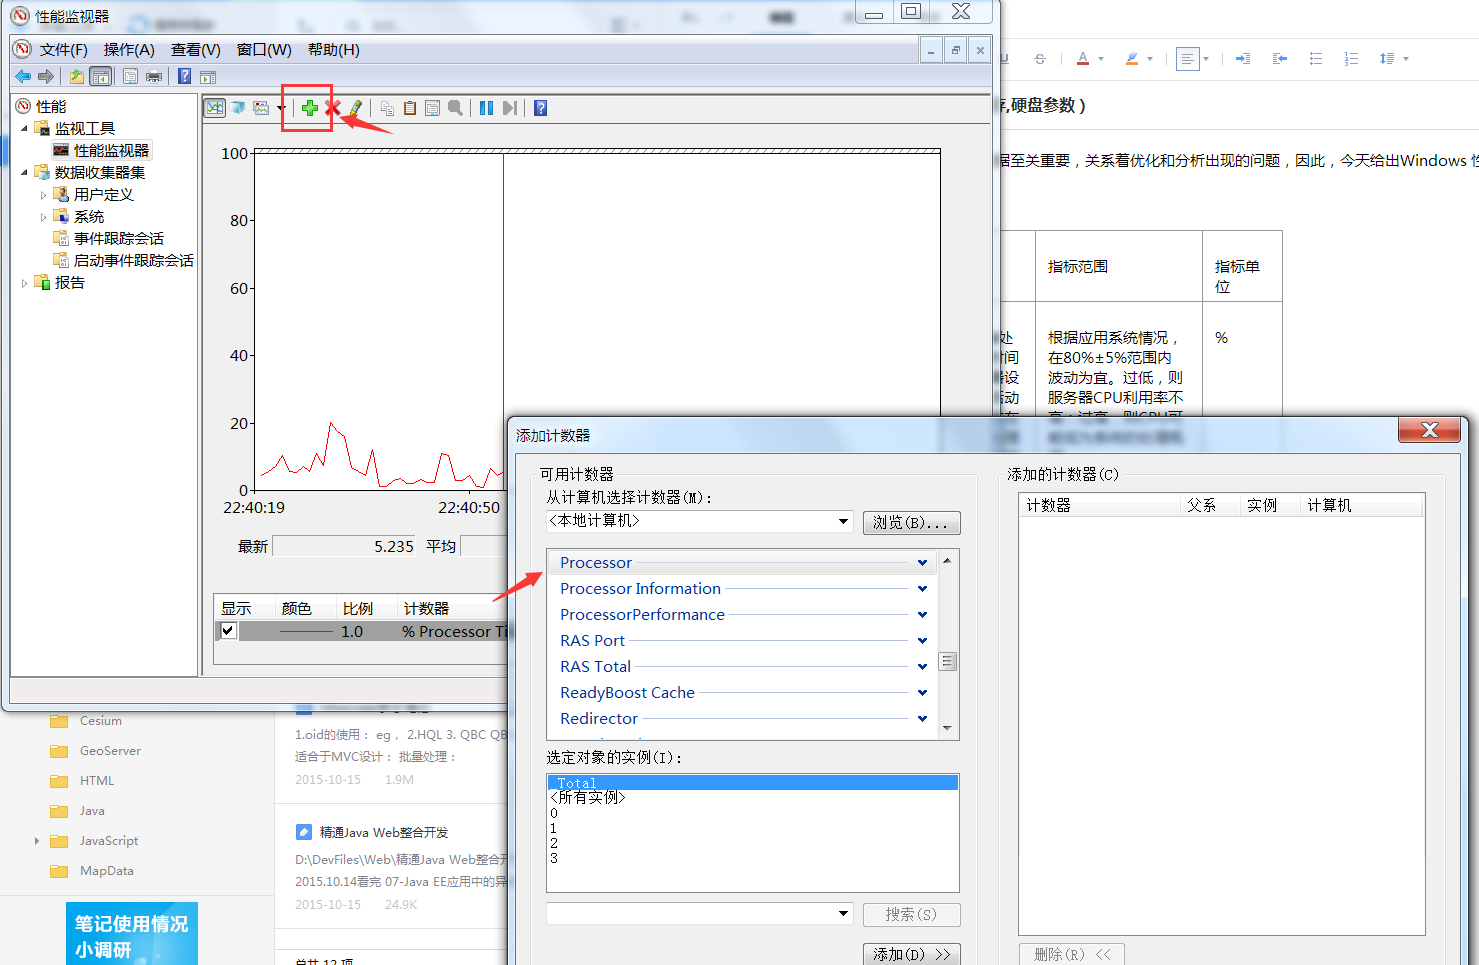Viewport: 1479px width, 965px height.
Task: Click the show/hide action pane icon
Action: 208,77
